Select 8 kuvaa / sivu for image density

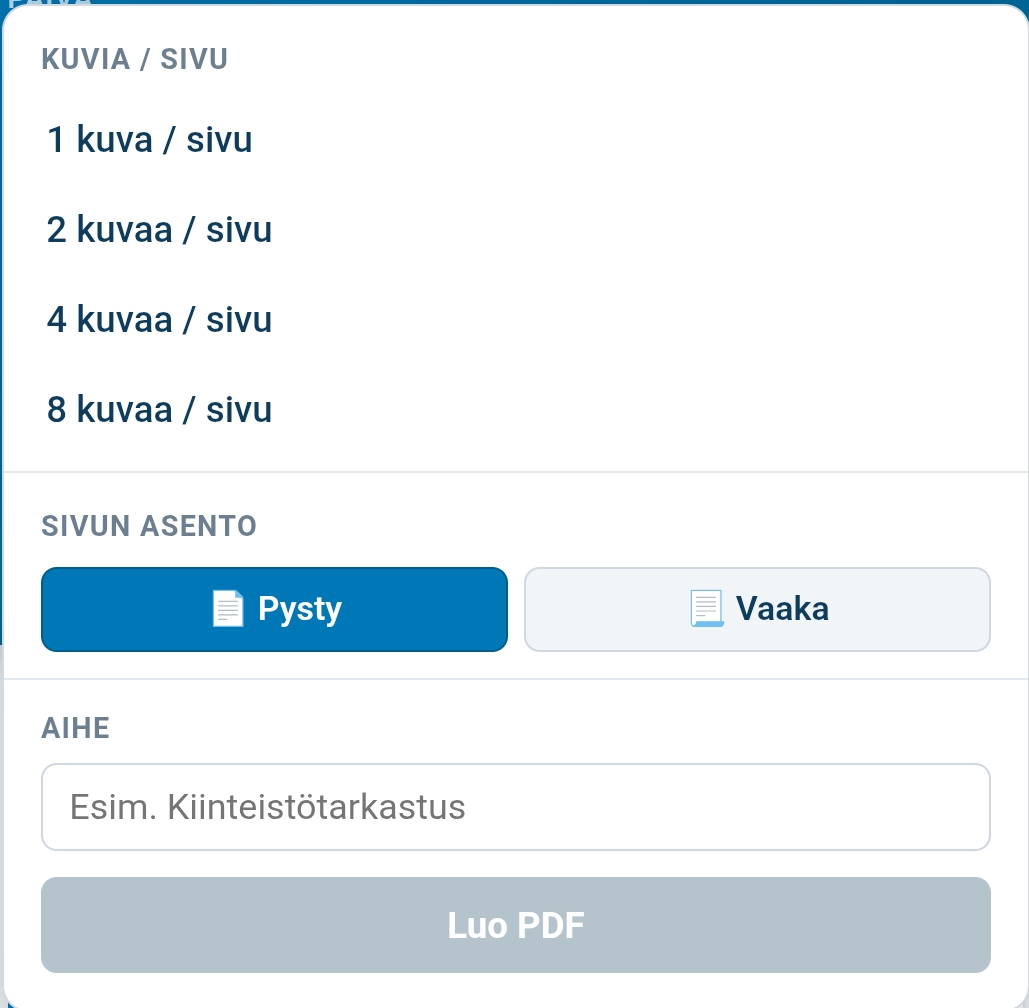[x=158, y=409]
